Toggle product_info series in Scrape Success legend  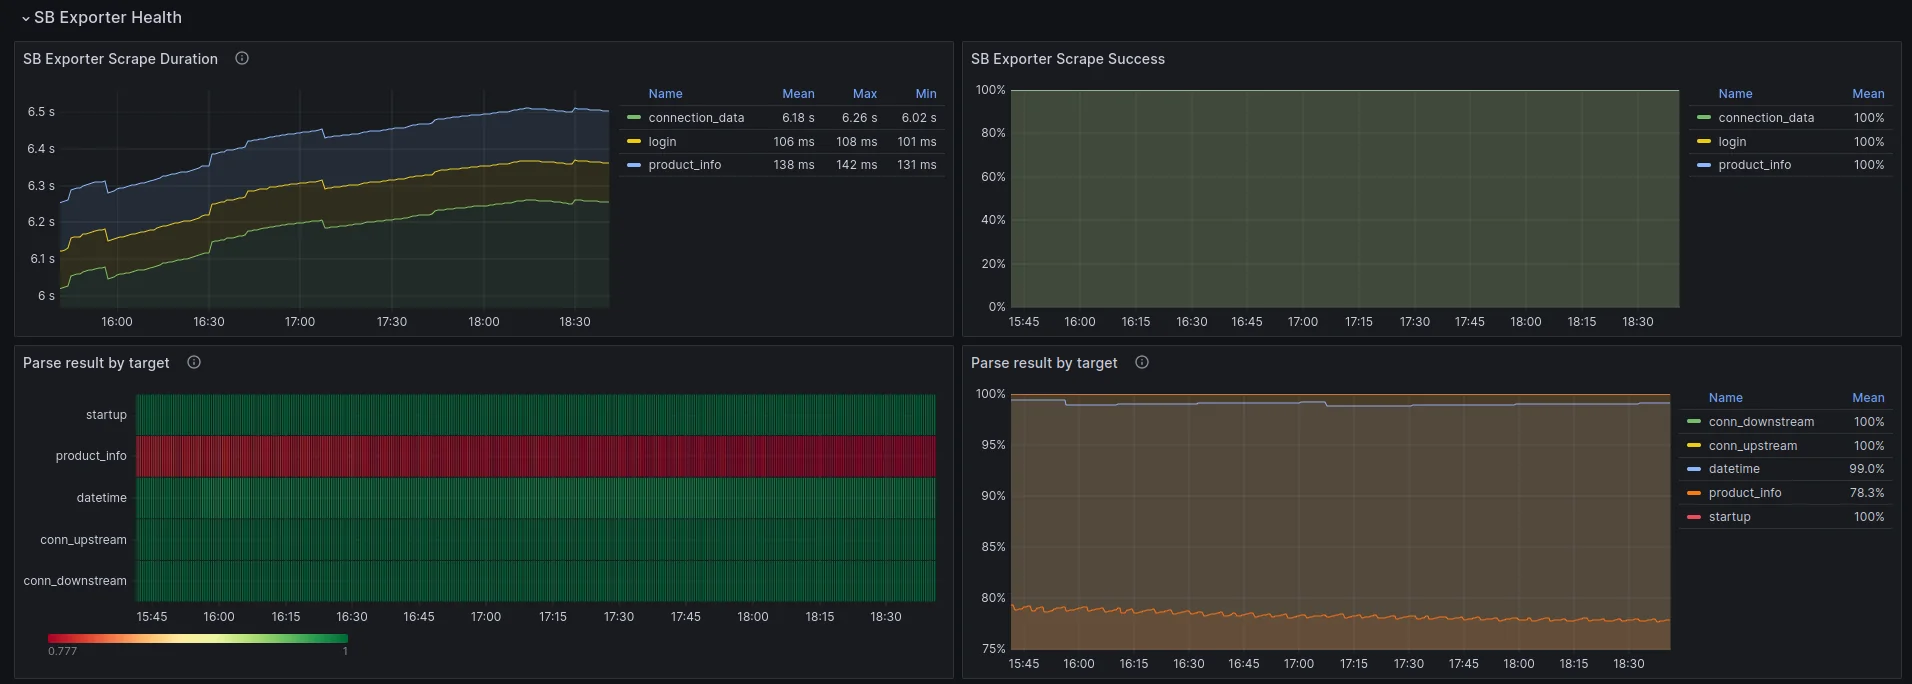(x=1754, y=165)
